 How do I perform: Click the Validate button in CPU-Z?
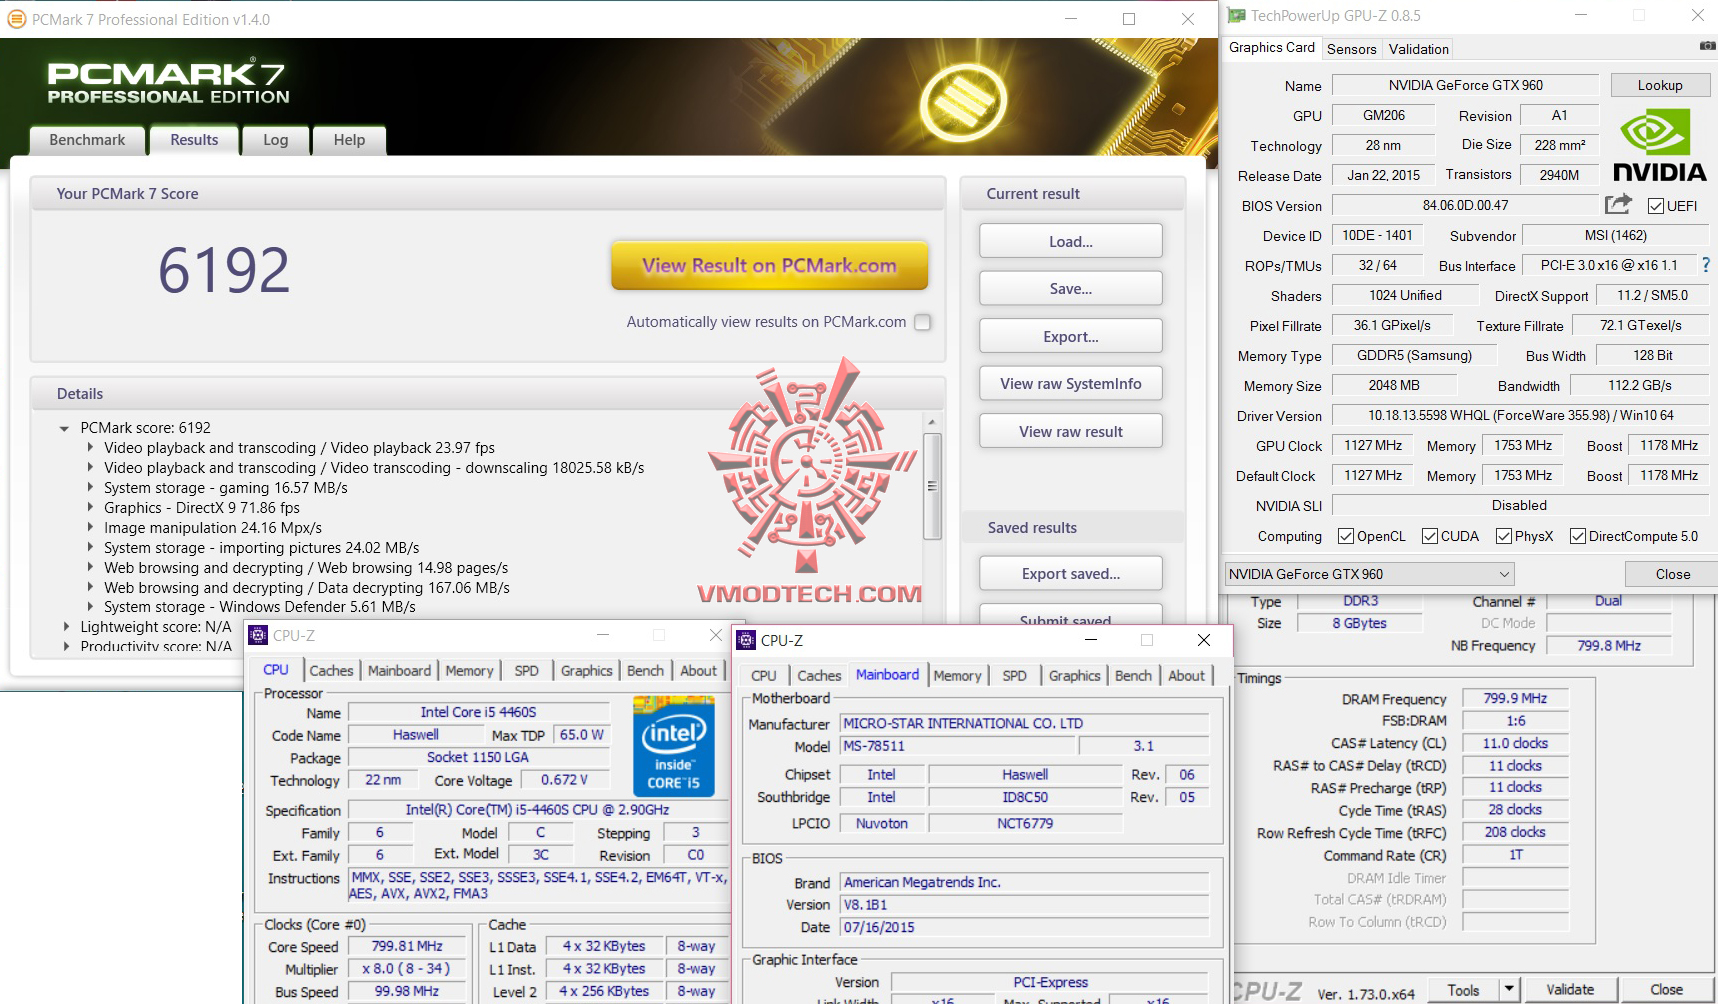[1570, 989]
